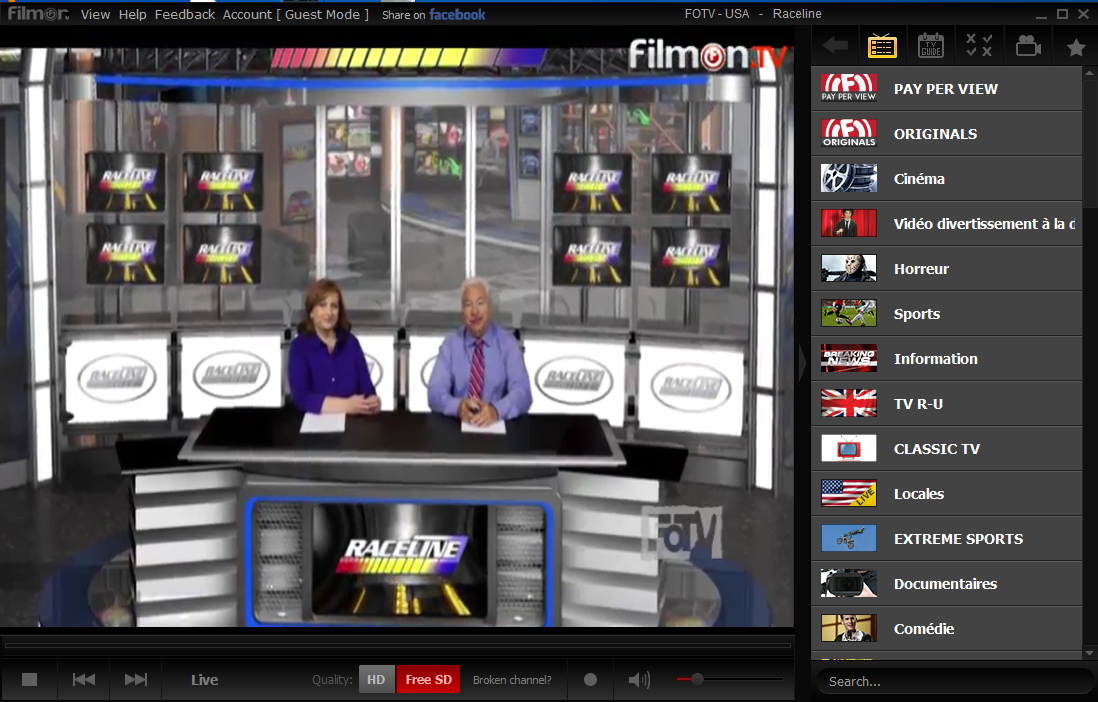This screenshot has width=1098, height=702.
Task: Click the Broken channel? link
Action: 512,680
